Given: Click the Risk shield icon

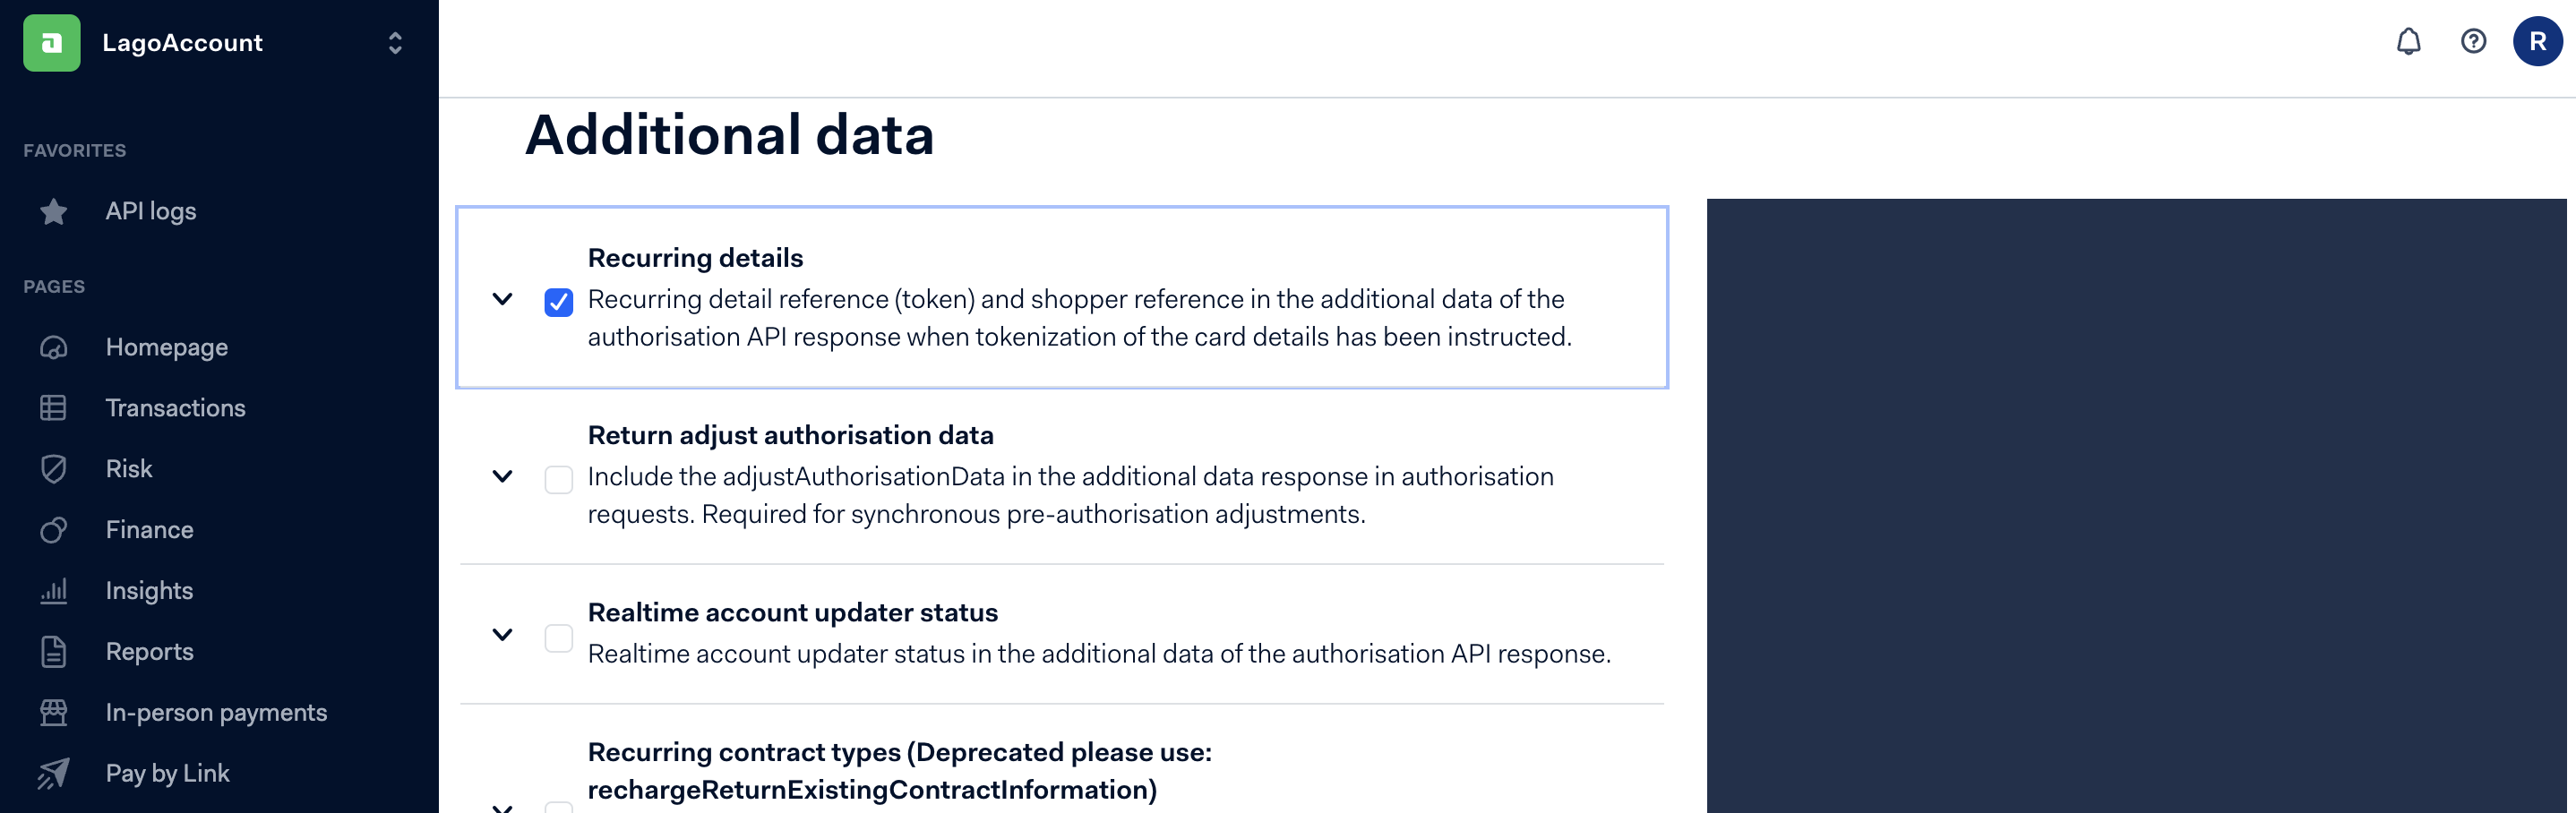Looking at the screenshot, I should [54, 469].
